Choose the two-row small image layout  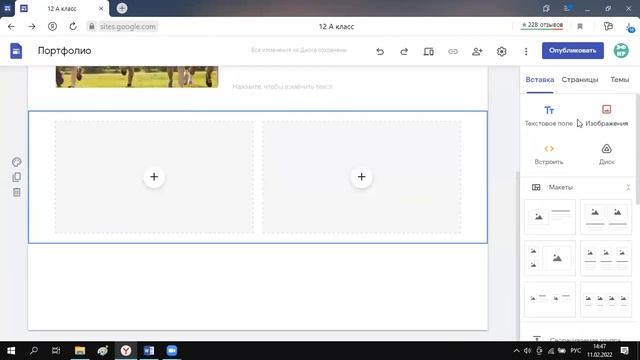point(550,299)
